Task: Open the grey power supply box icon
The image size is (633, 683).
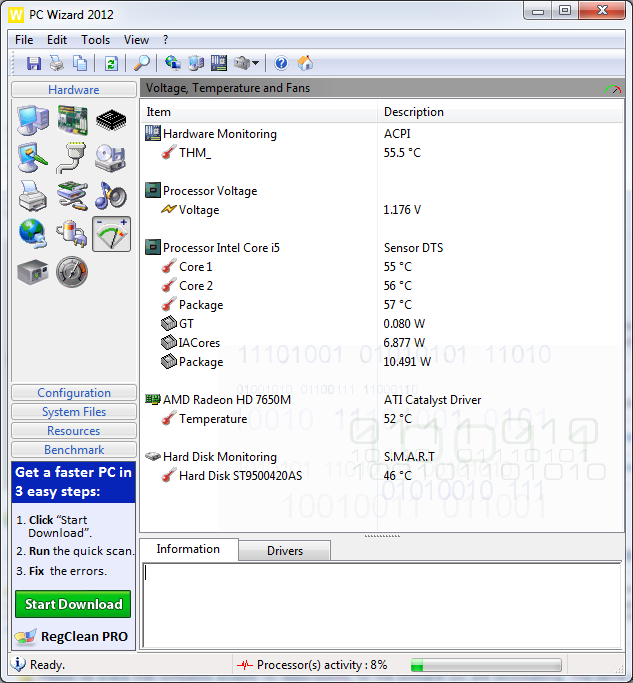Action: 33,272
